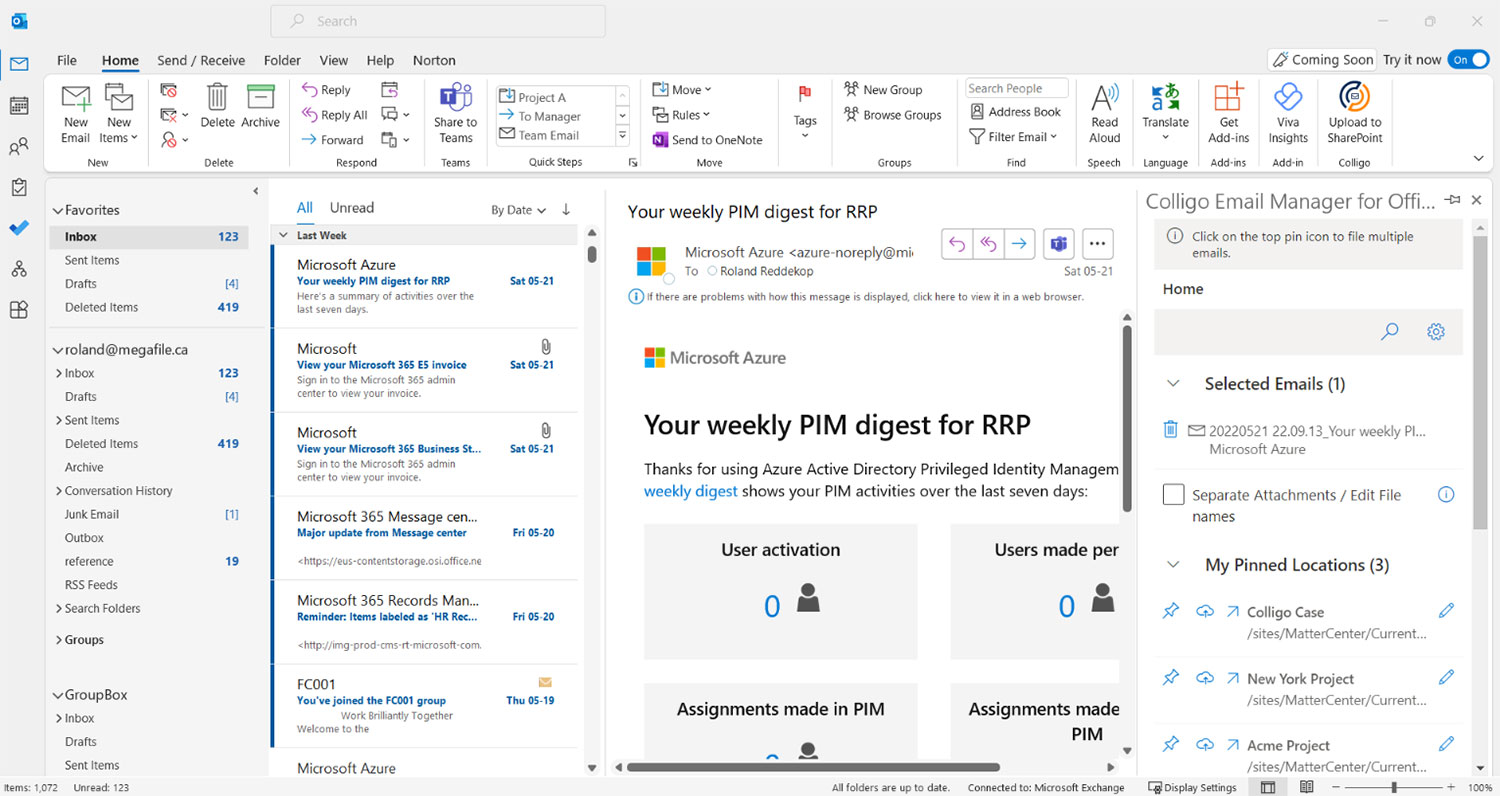Click Browse Groups
1500x796 pixels.
pyautogui.click(x=892, y=115)
